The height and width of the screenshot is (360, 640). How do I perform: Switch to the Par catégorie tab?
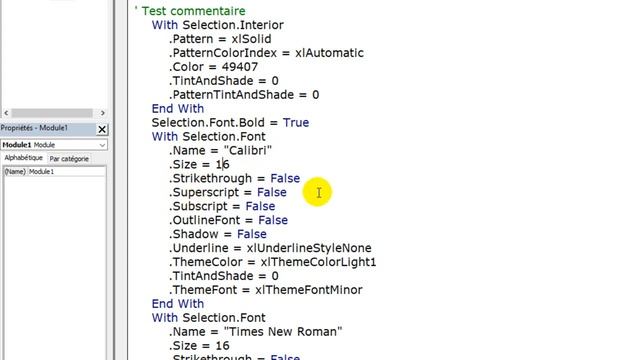point(69,159)
